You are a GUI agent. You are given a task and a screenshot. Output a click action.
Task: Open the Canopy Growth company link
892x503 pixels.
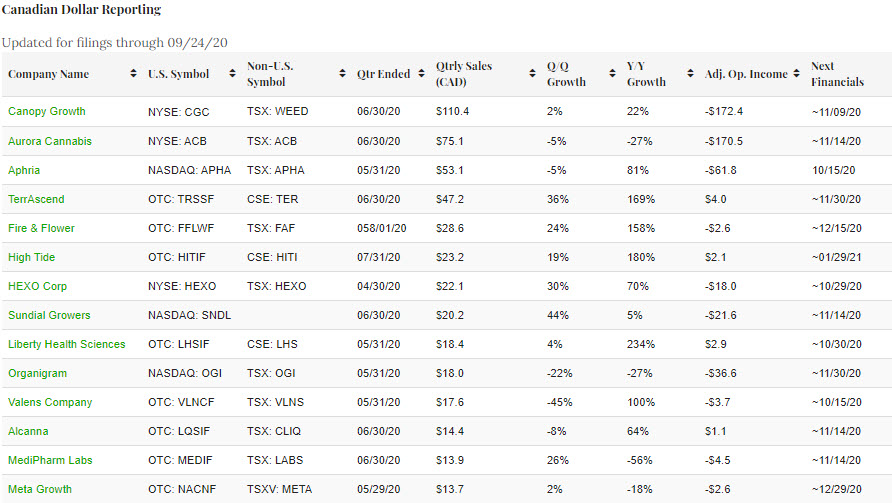click(47, 111)
